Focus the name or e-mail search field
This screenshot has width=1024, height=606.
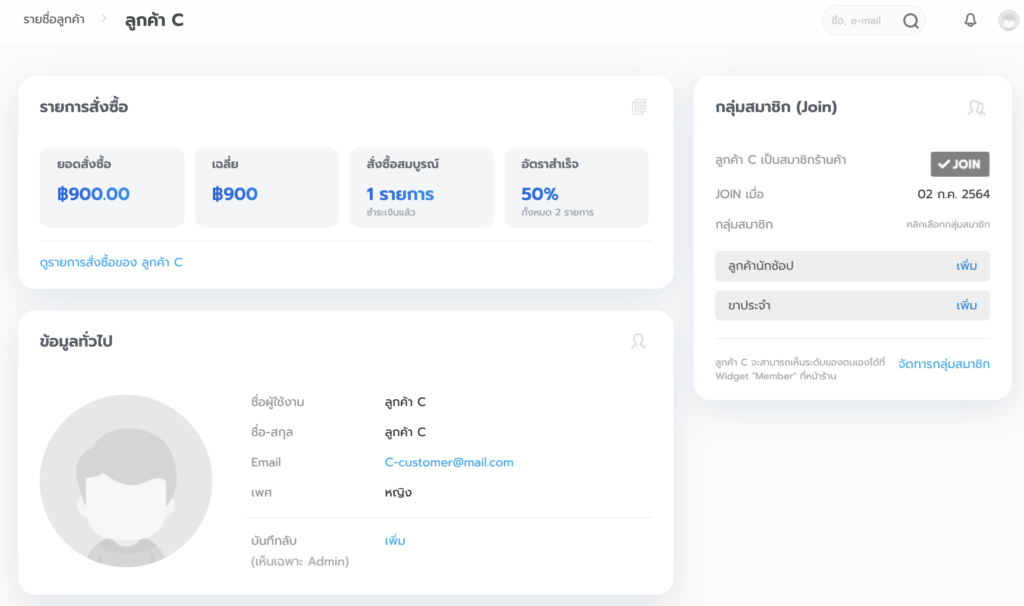(x=860, y=21)
